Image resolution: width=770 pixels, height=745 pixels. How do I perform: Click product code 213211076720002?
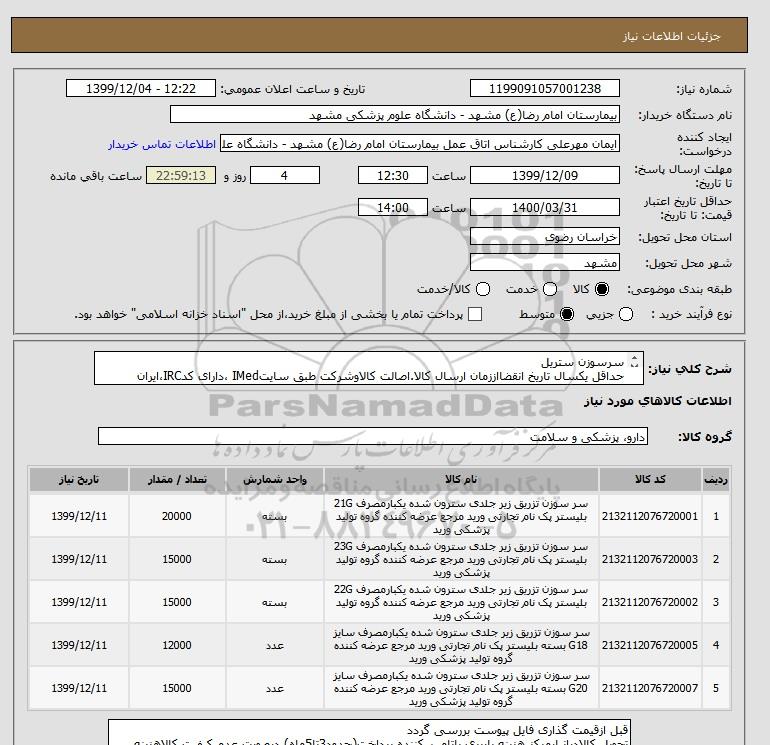(x=650, y=602)
